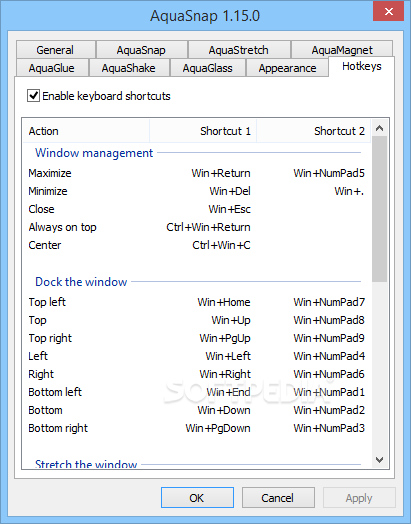Click the Shortcut 1 column header
The image size is (411, 524).
pos(203,131)
